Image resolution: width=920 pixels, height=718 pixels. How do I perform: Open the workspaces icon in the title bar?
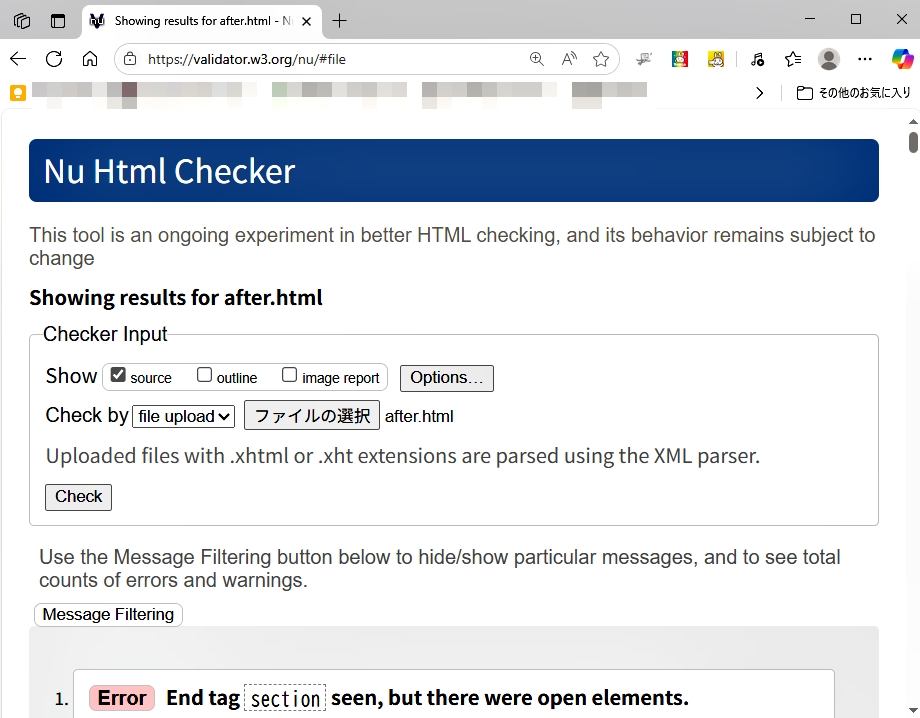tap(22, 21)
